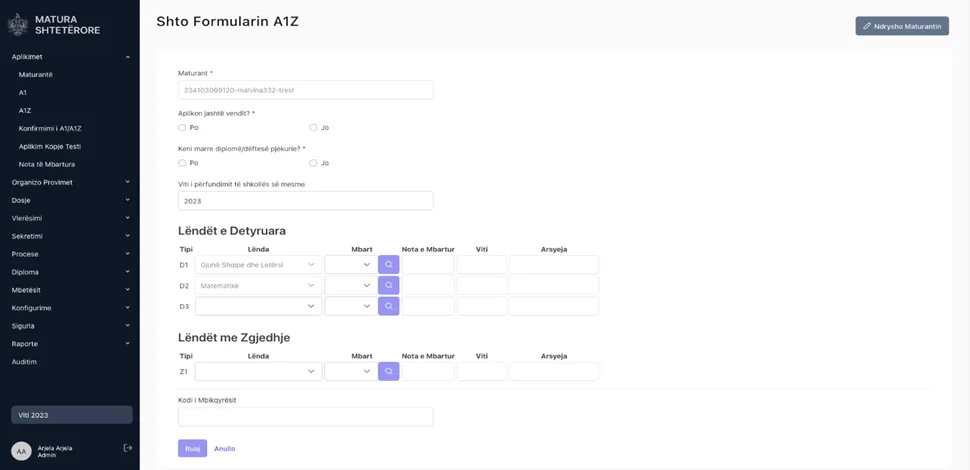
Task: Click the search icon in row Z1
Action: click(x=388, y=372)
